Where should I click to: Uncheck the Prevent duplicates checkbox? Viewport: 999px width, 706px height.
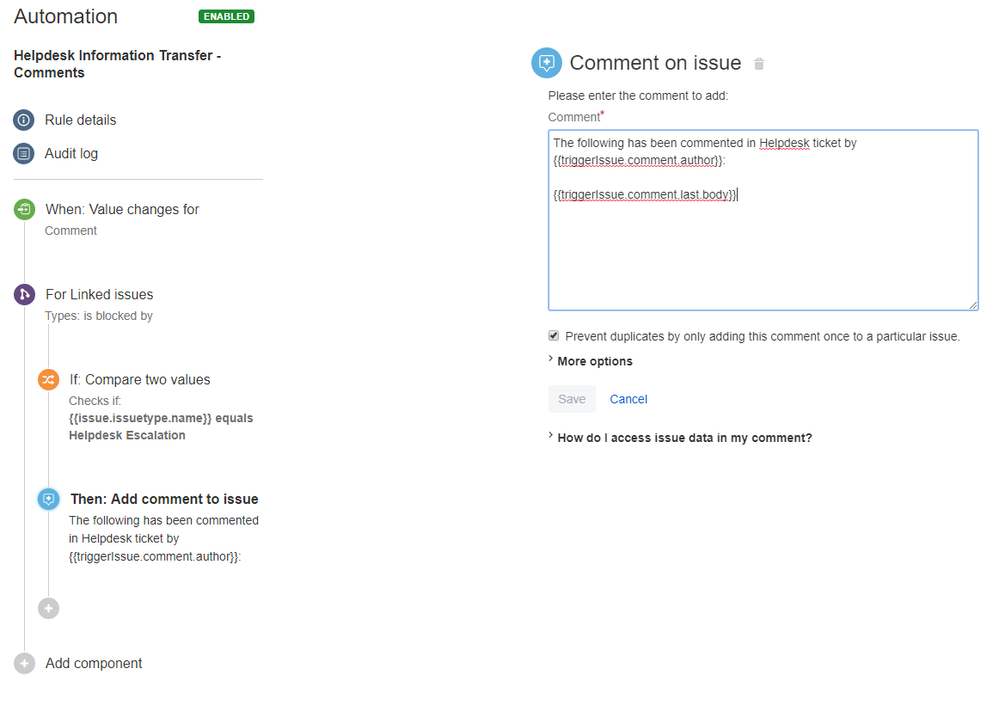[x=554, y=336]
